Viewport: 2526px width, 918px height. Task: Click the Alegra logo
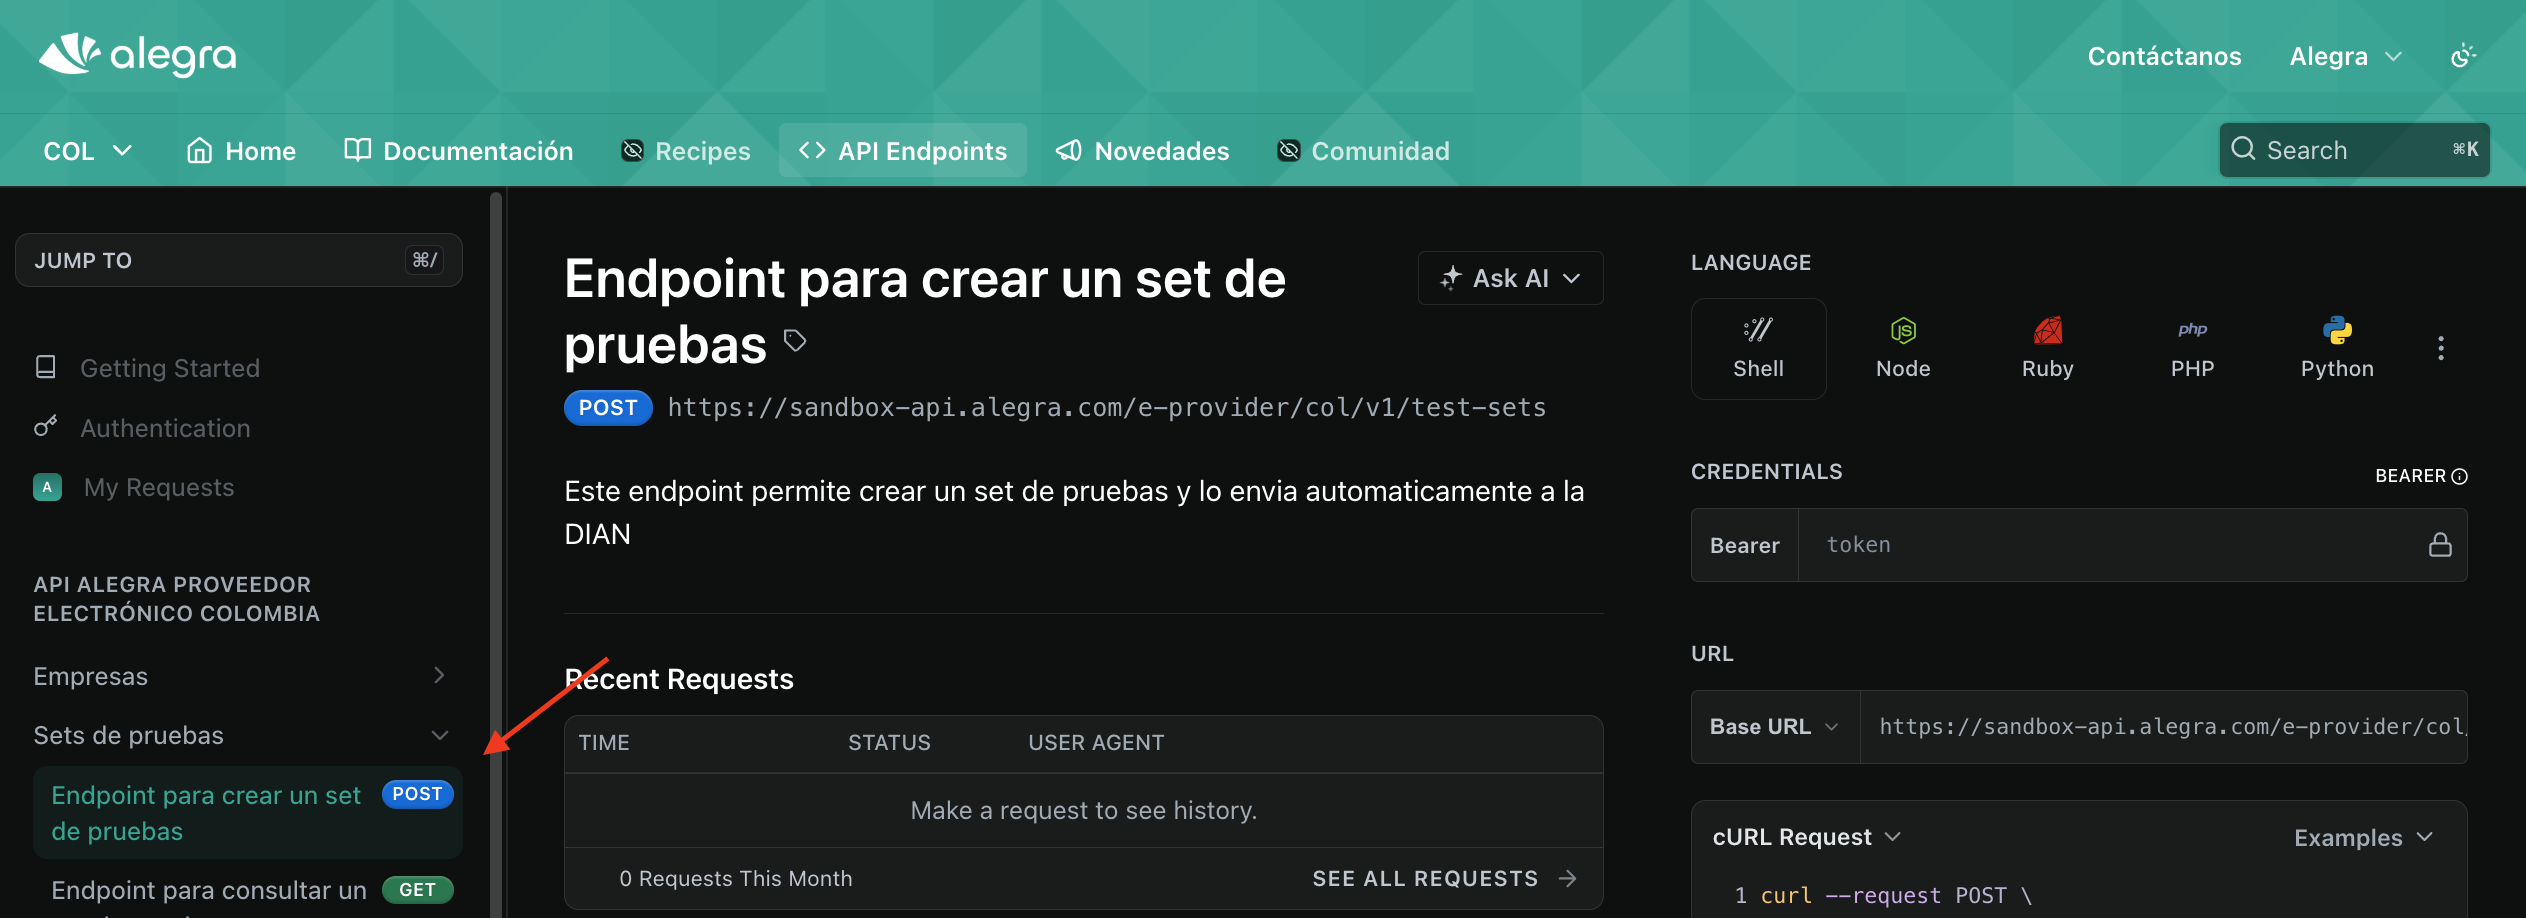pyautogui.click(x=138, y=56)
